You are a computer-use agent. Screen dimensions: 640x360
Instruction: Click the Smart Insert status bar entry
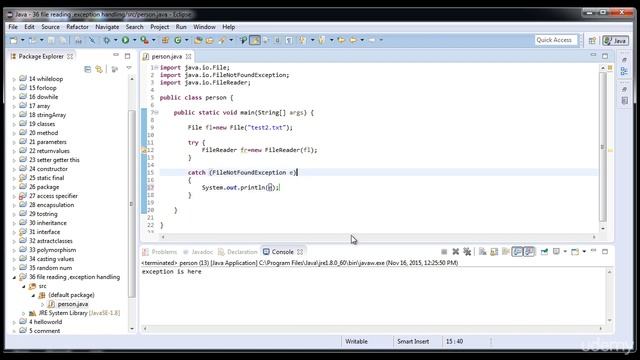(413, 341)
